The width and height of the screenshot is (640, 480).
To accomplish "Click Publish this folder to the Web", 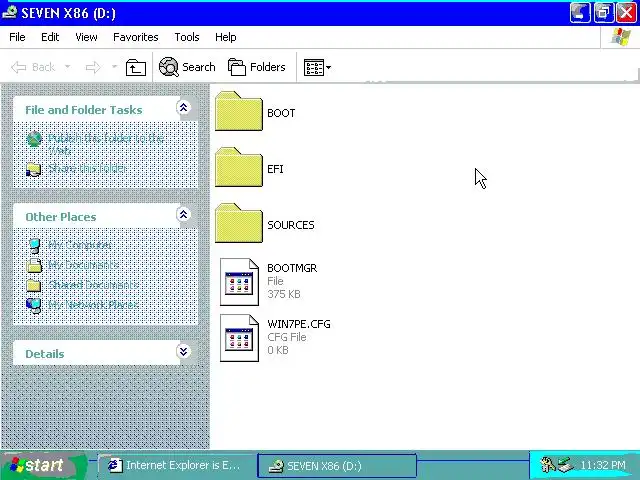I will pyautogui.click(x=106, y=144).
